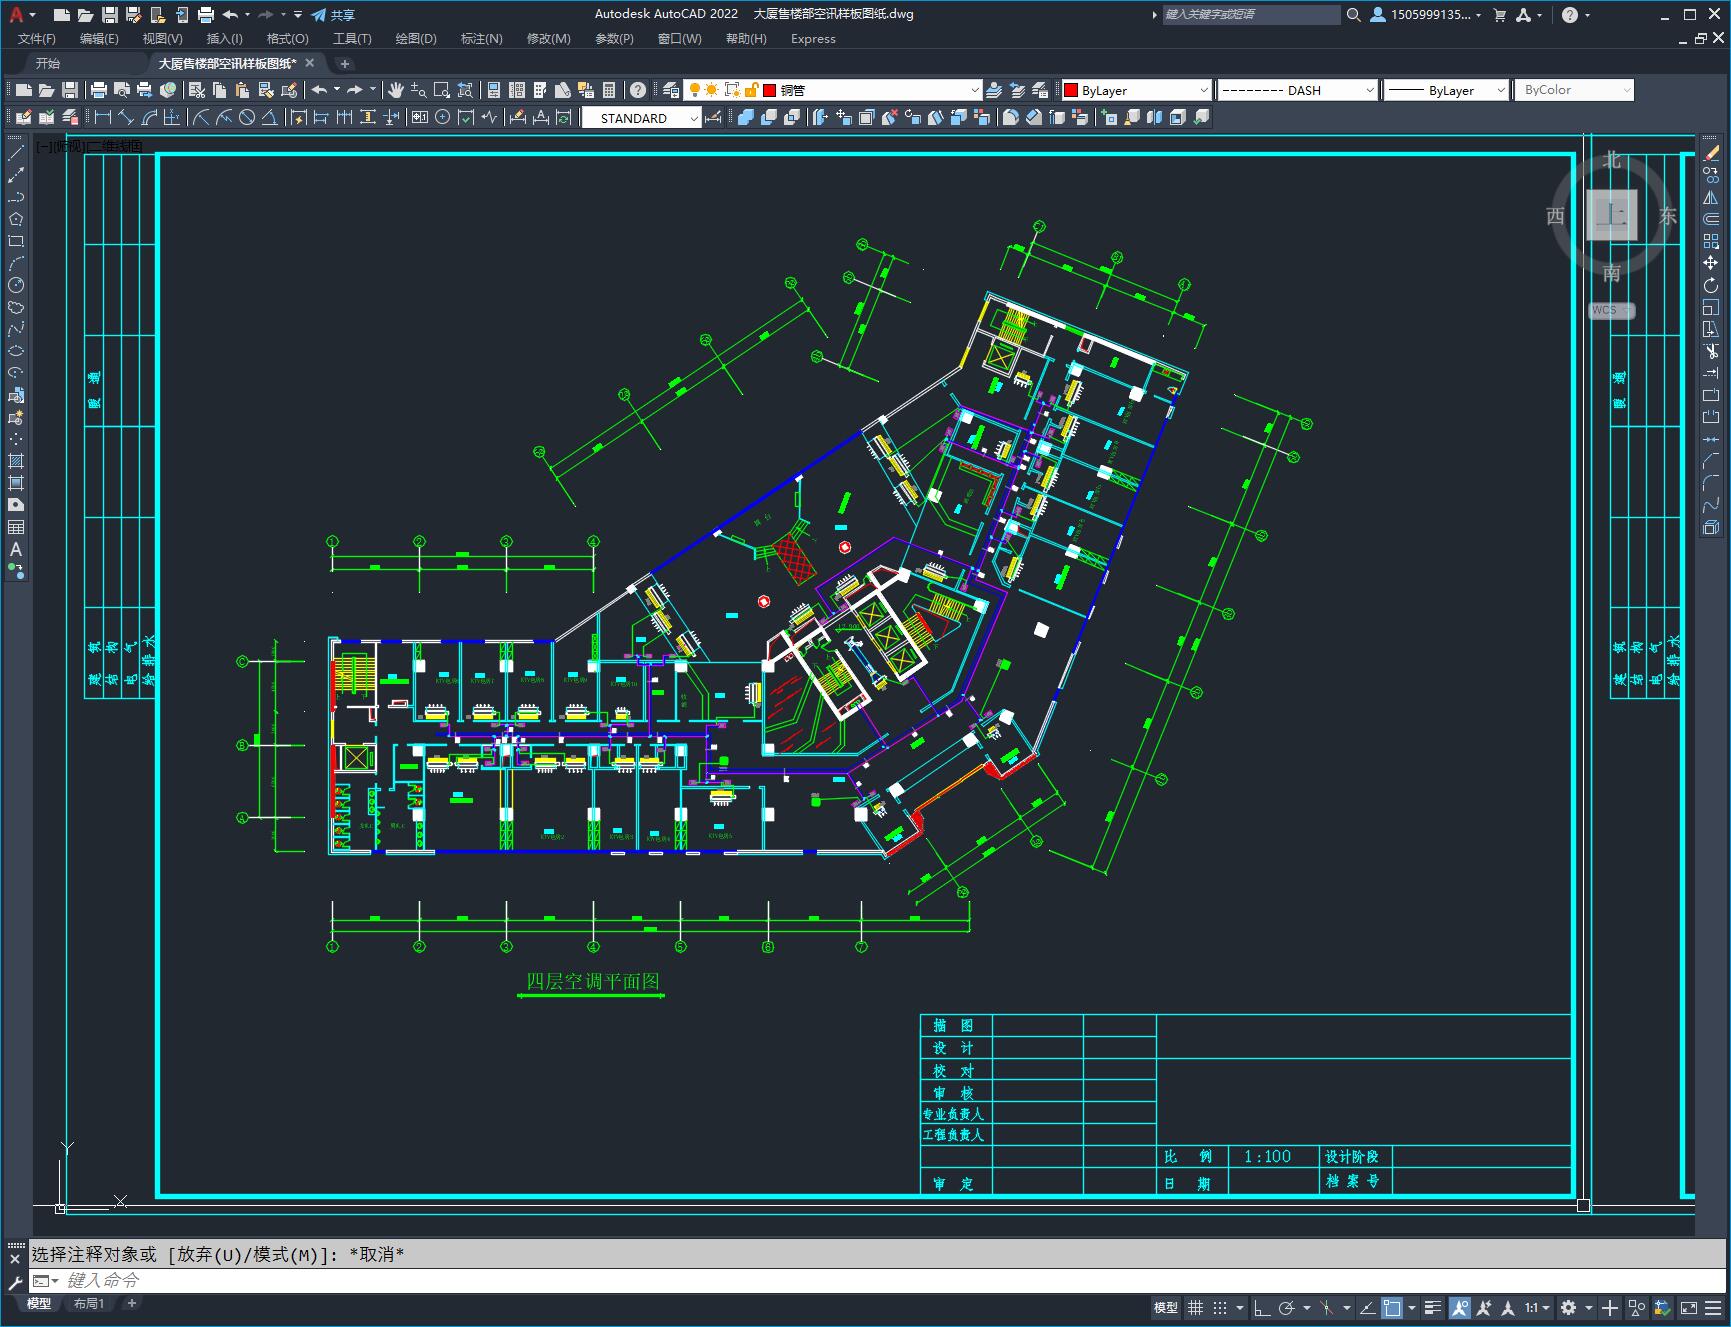Add a new layout with the plus button
This screenshot has width=1731, height=1327.
pos(131,1303)
